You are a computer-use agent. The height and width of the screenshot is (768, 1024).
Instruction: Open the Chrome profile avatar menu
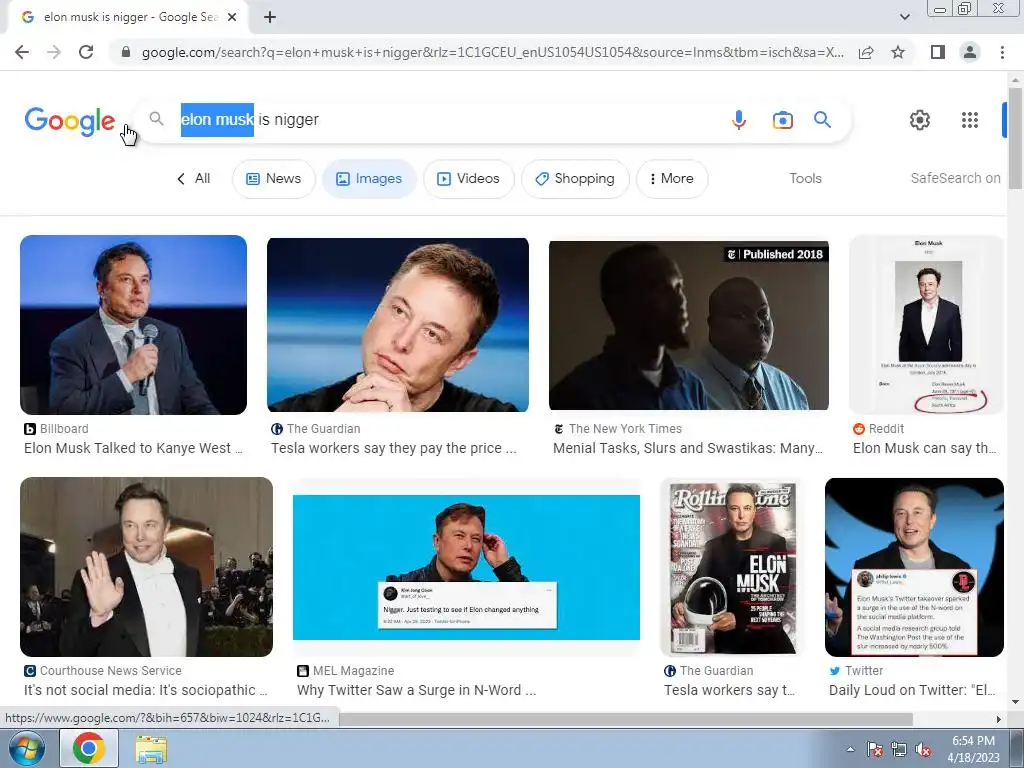pos(970,52)
